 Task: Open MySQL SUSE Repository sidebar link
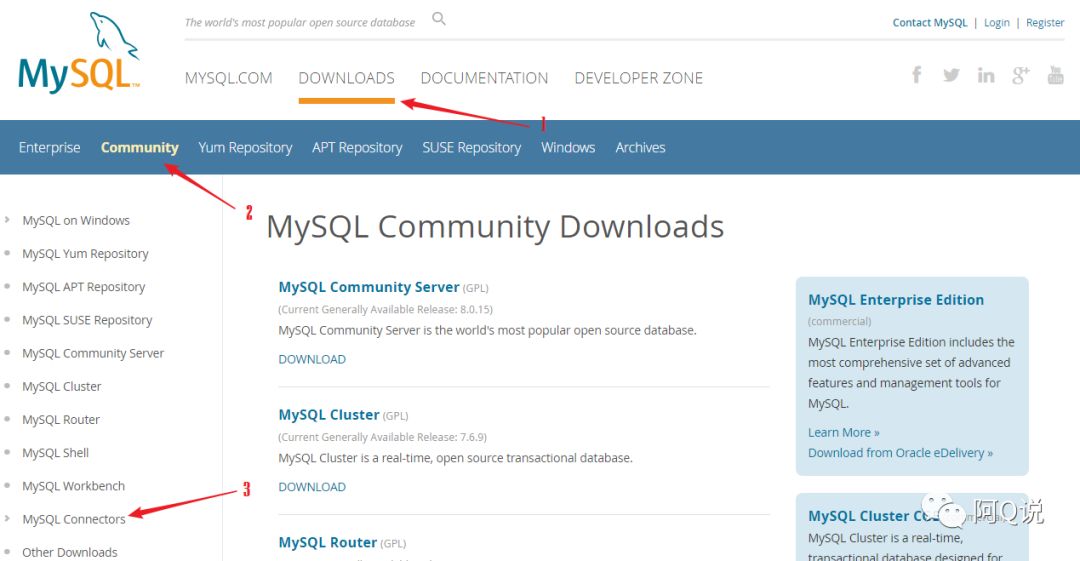pyautogui.click(x=87, y=320)
